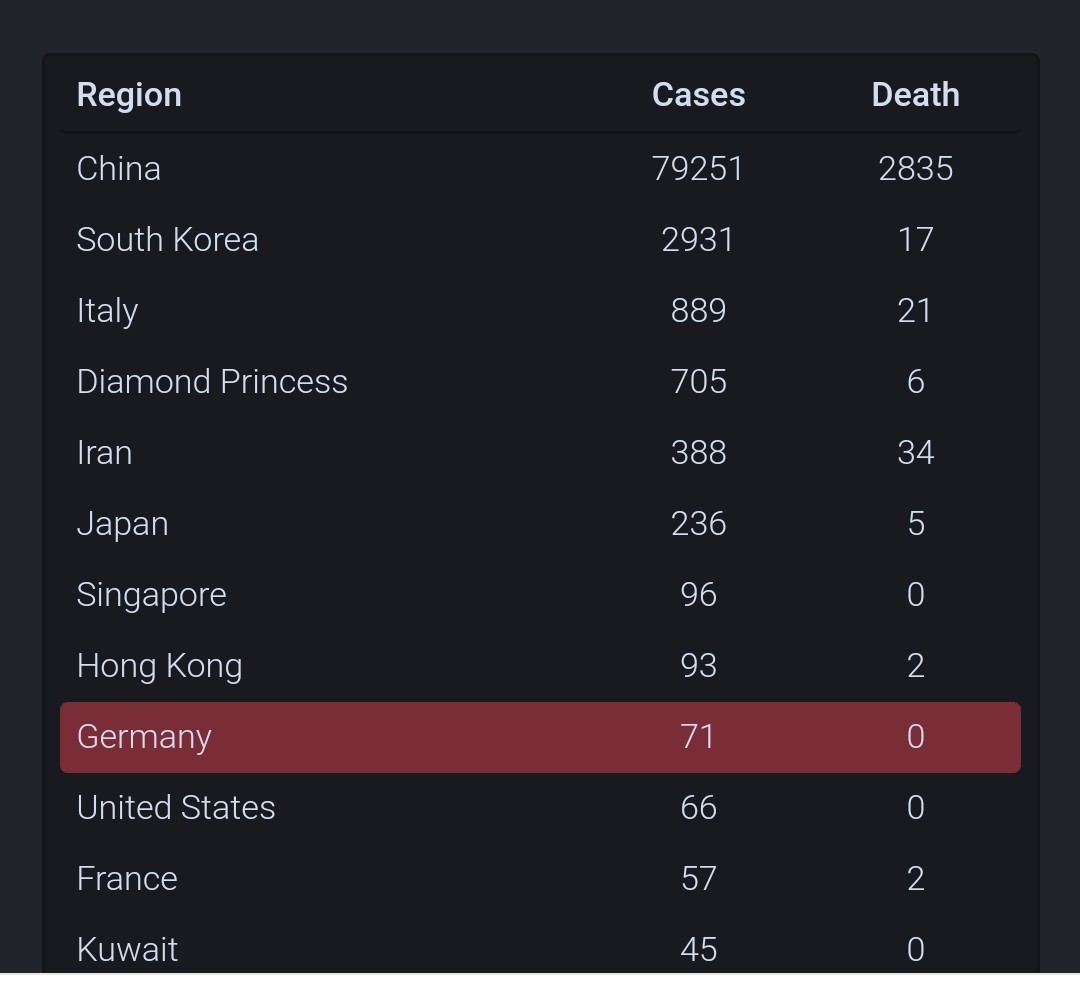
Task: Sort table by Region column header
Action: pyautogui.click(x=129, y=95)
